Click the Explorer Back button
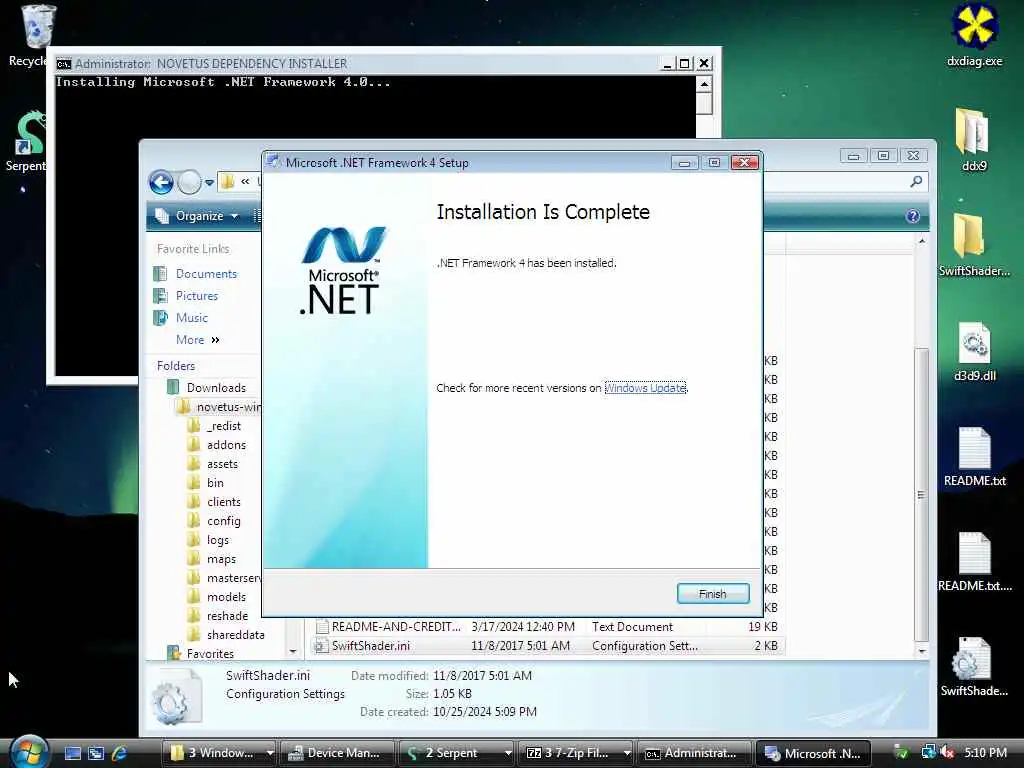This screenshot has width=1024, height=768. tap(161, 182)
